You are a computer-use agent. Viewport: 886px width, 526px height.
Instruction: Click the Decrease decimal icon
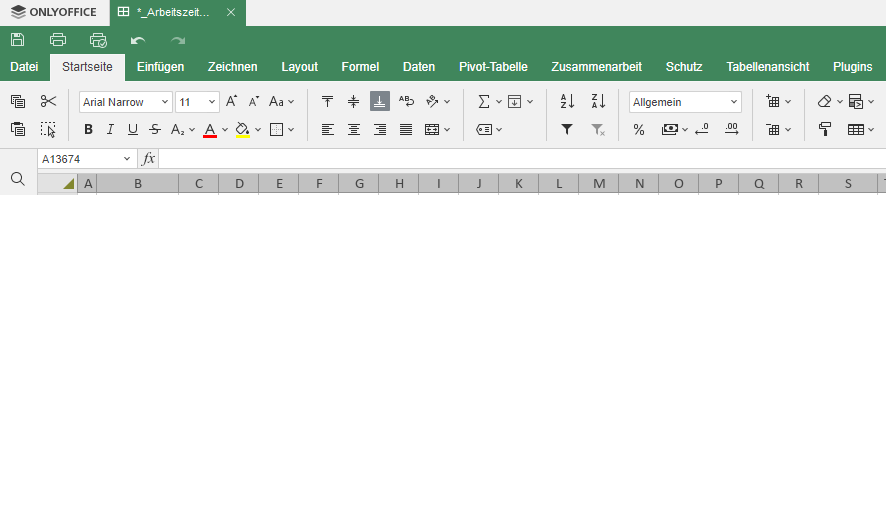[702, 129]
